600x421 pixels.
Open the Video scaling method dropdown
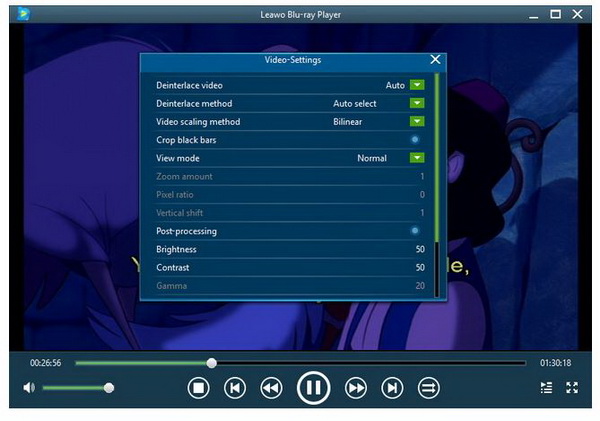pos(417,122)
